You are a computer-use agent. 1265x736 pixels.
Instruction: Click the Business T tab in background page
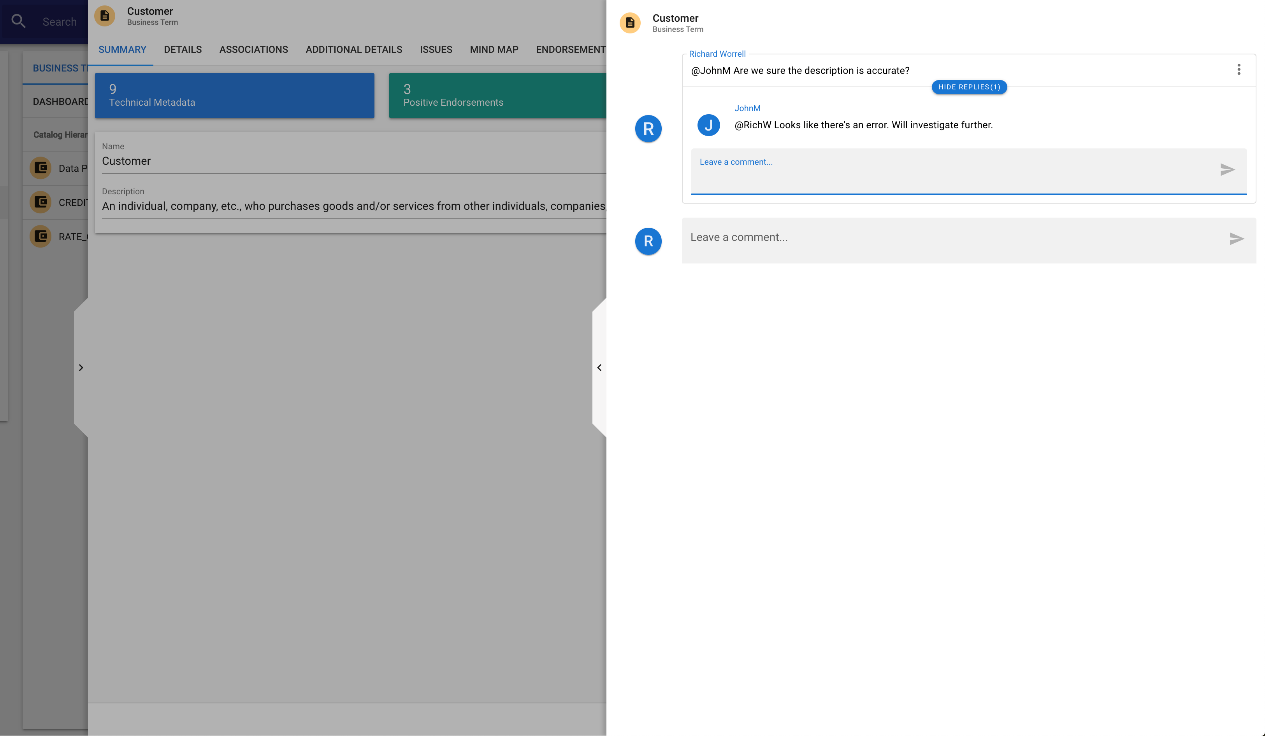[59, 68]
